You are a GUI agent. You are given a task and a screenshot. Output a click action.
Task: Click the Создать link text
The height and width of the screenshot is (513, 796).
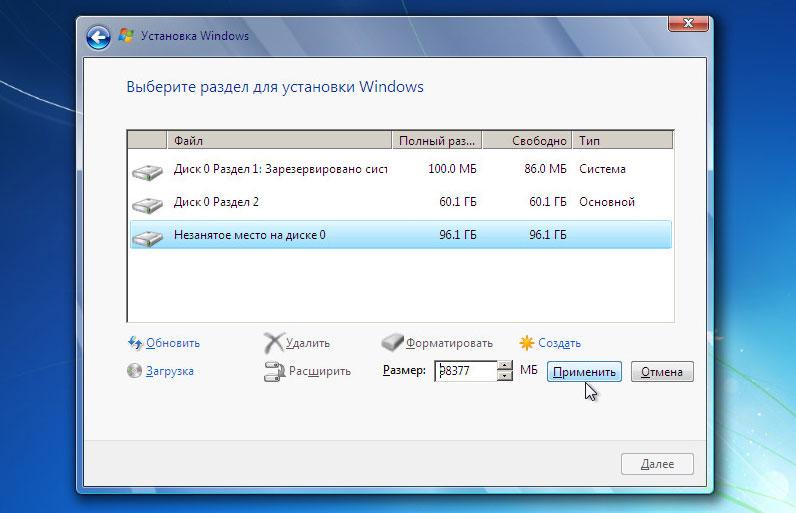click(x=559, y=343)
